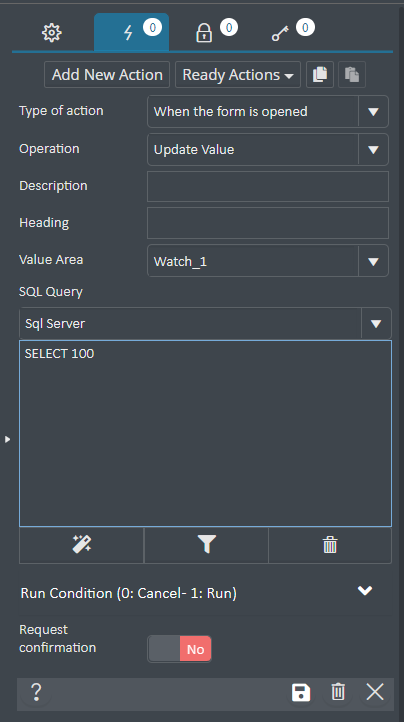Click the funnel filter icon under the query

pyautogui.click(x=206, y=545)
